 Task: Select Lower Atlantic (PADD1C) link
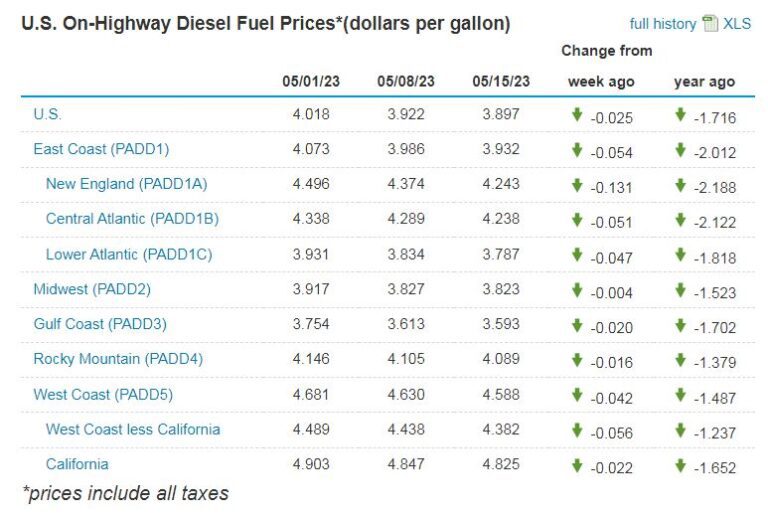(x=129, y=255)
